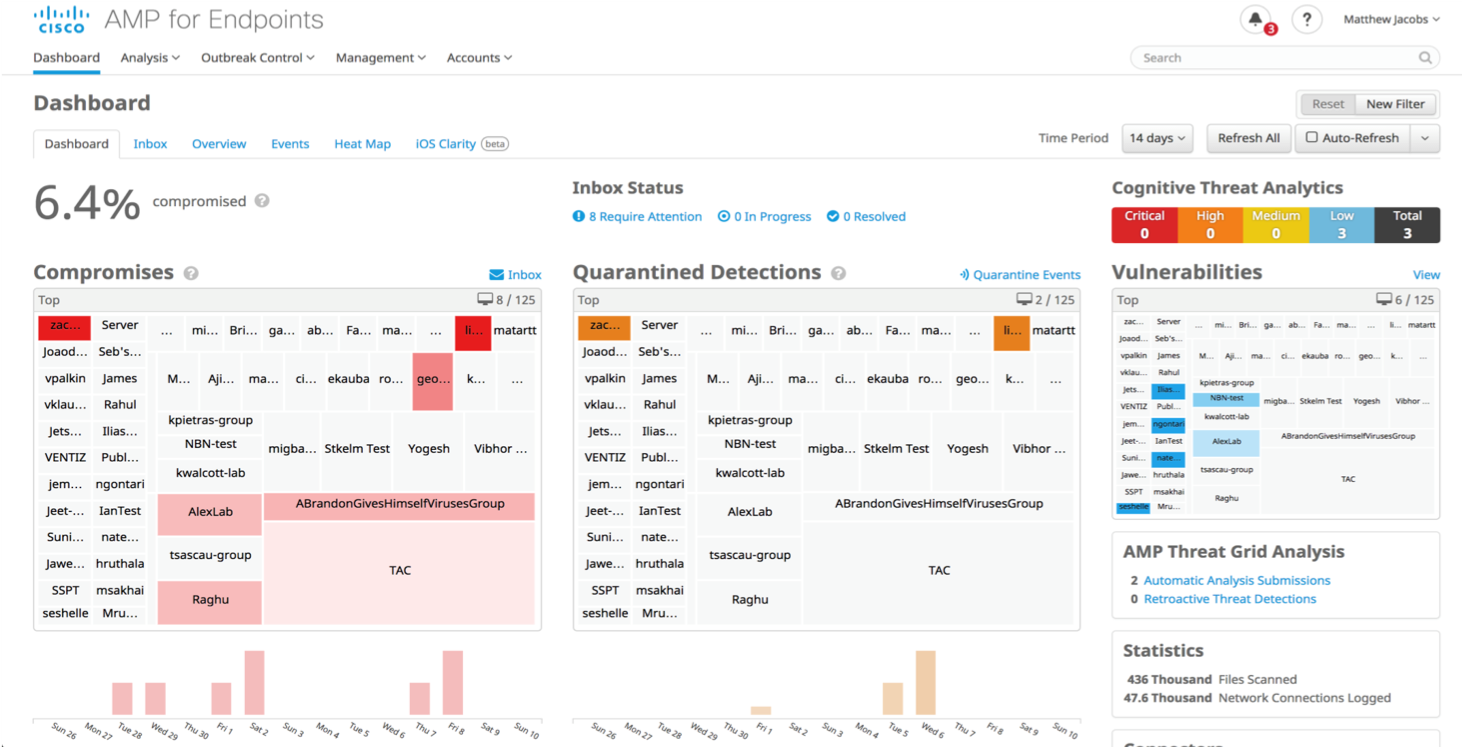The image size is (1462, 747).
Task: Select the Reset filter toggle button
Action: coord(1328,104)
